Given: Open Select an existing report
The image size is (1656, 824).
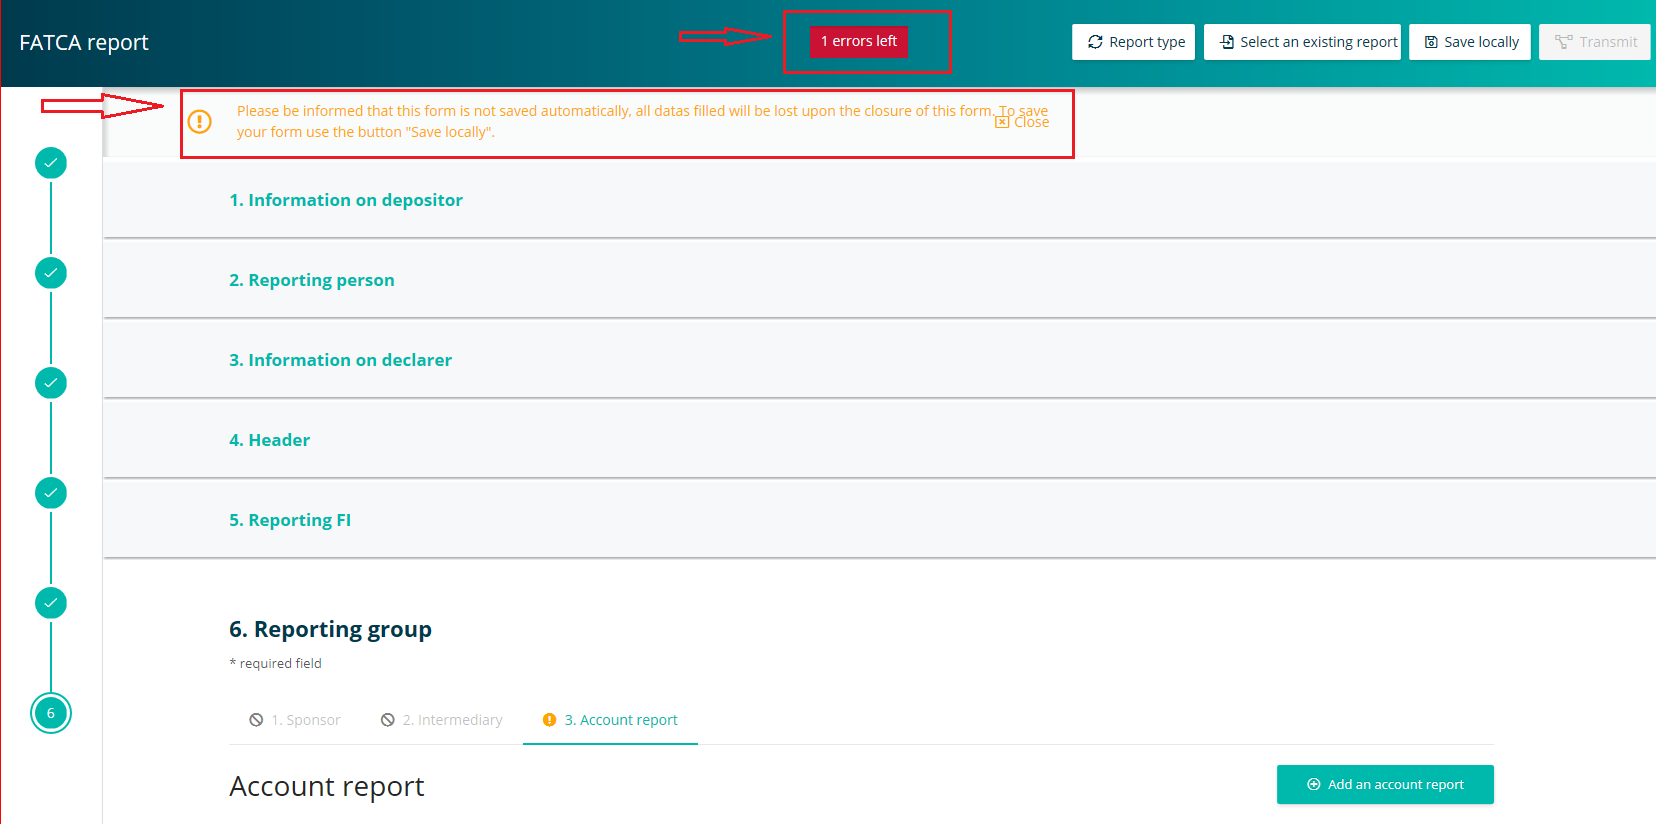Looking at the screenshot, I should tap(1302, 42).
